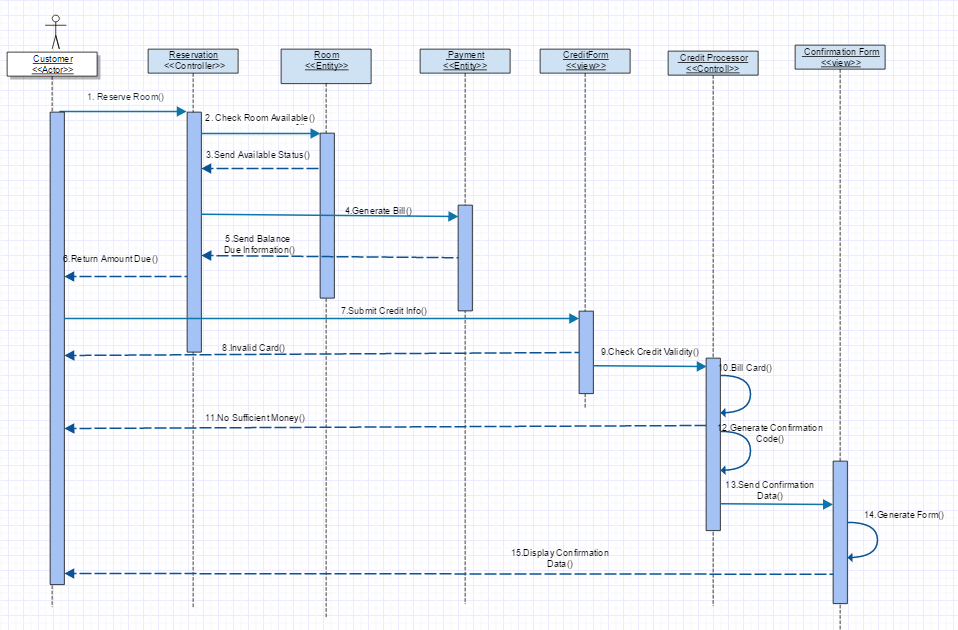
Task: Click the CreditForm view lifeline header
Action: coord(585,61)
